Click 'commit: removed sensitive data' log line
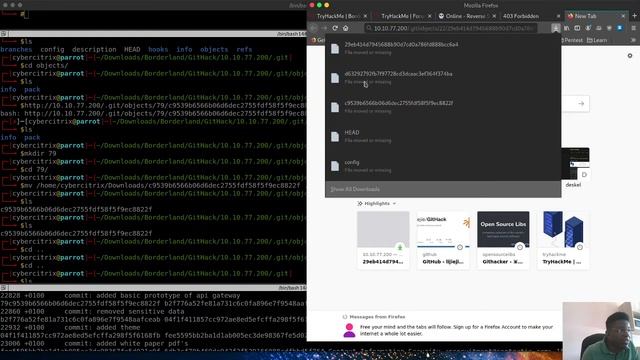 (x=124, y=311)
